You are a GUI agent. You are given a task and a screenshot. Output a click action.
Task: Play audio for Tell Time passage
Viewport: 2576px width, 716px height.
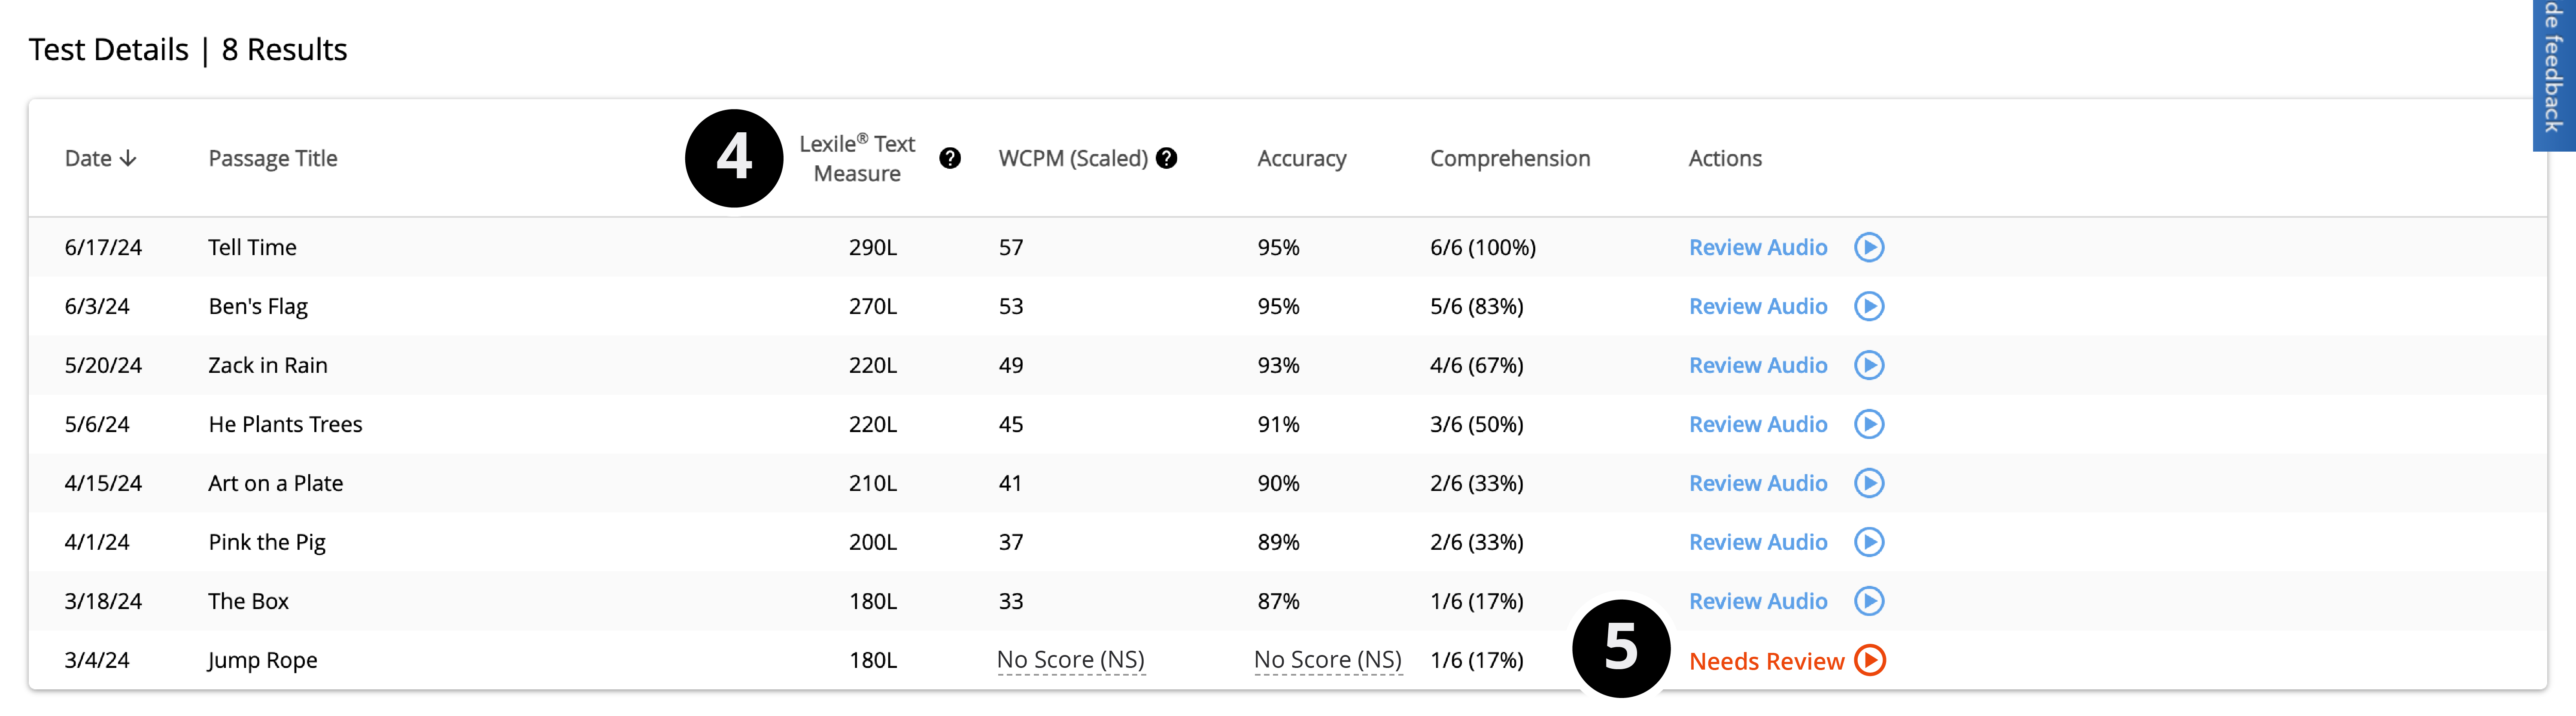[x=1868, y=247]
